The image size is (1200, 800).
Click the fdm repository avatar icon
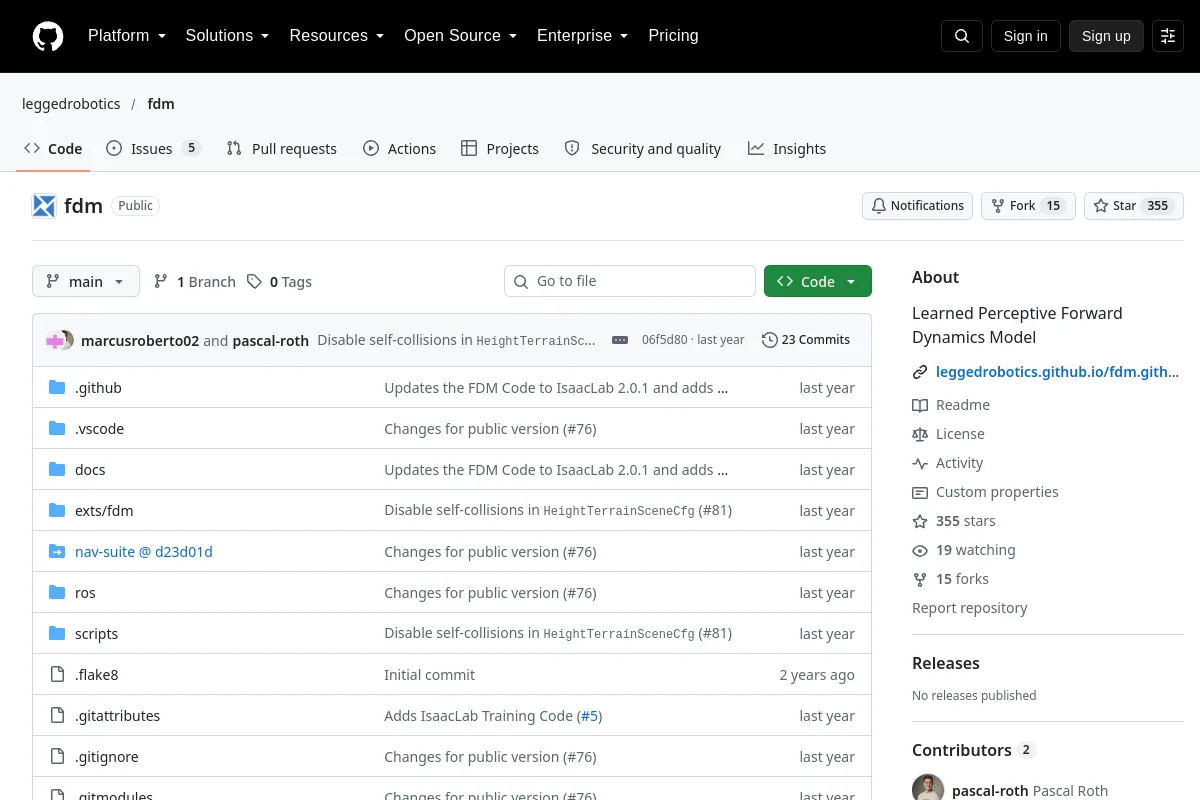[x=44, y=206]
